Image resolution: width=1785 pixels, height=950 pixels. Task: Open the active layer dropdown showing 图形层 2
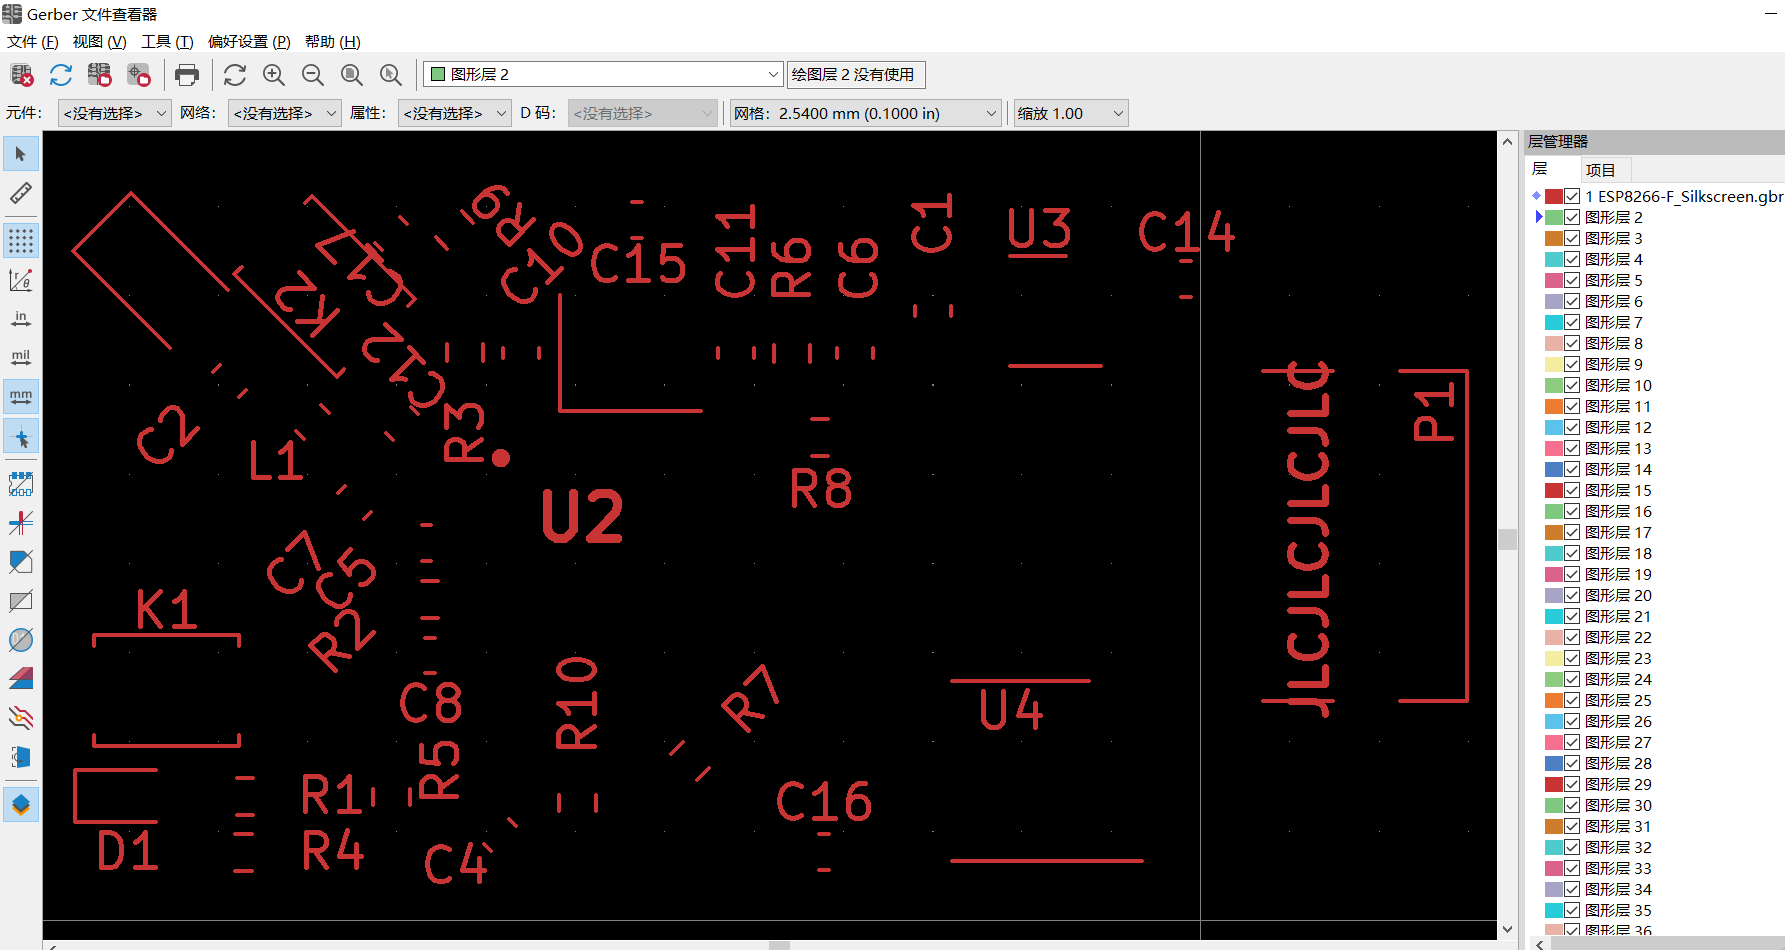point(771,73)
